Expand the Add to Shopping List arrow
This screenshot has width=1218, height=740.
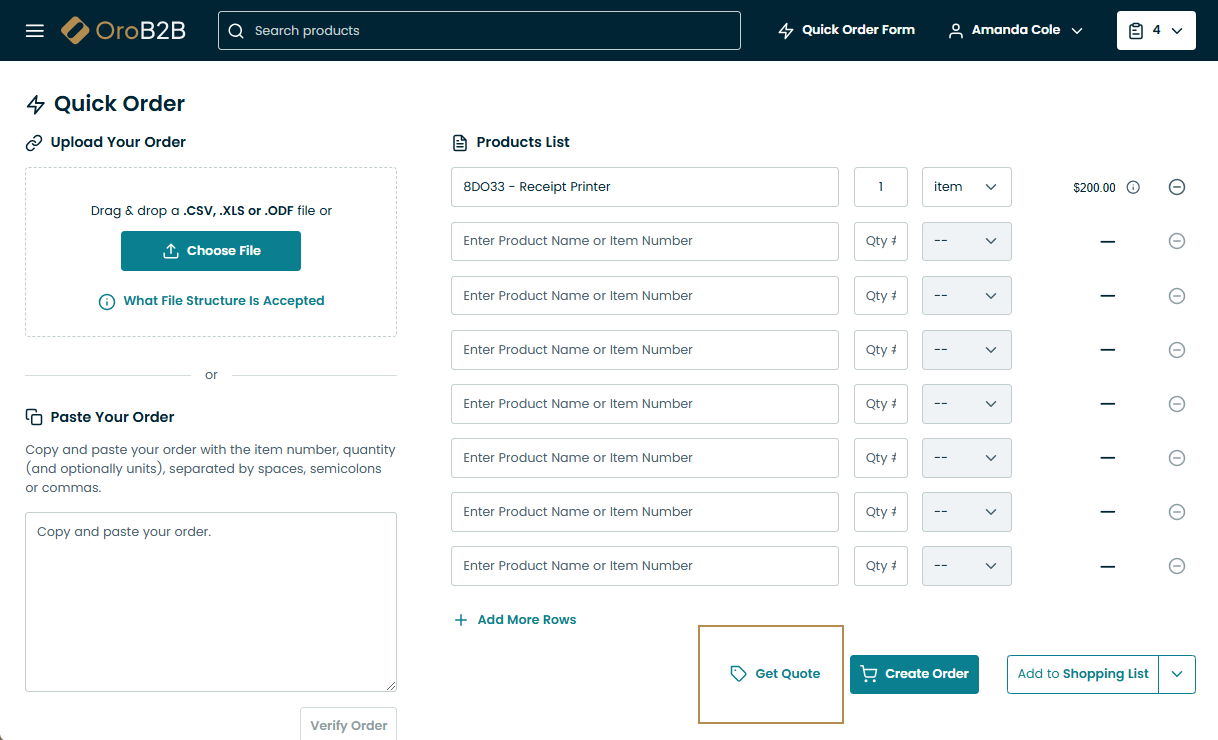(x=1177, y=674)
